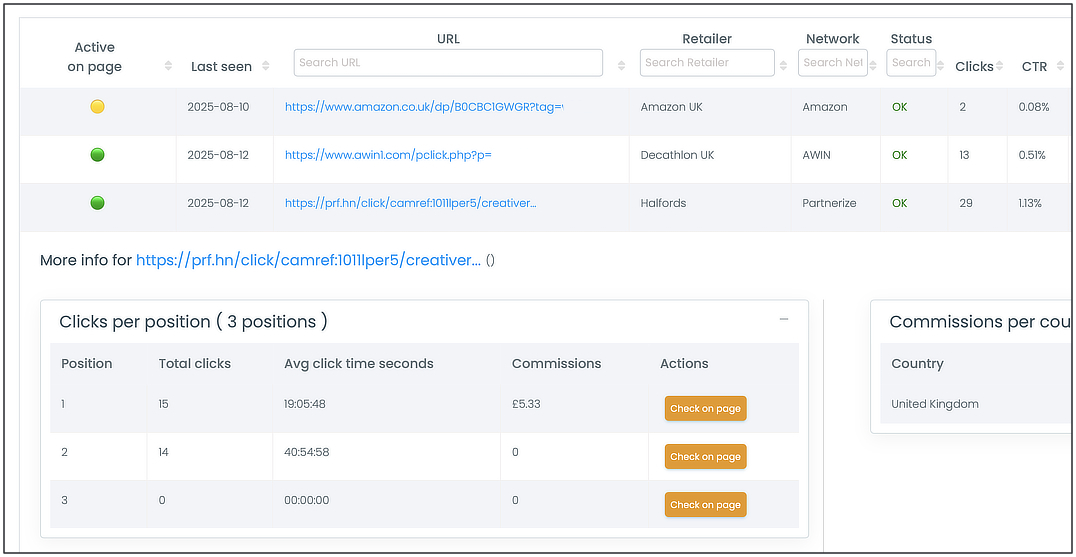This screenshot has width=1076, height=557.
Task: Click the Network search filter box
Action: (x=832, y=63)
